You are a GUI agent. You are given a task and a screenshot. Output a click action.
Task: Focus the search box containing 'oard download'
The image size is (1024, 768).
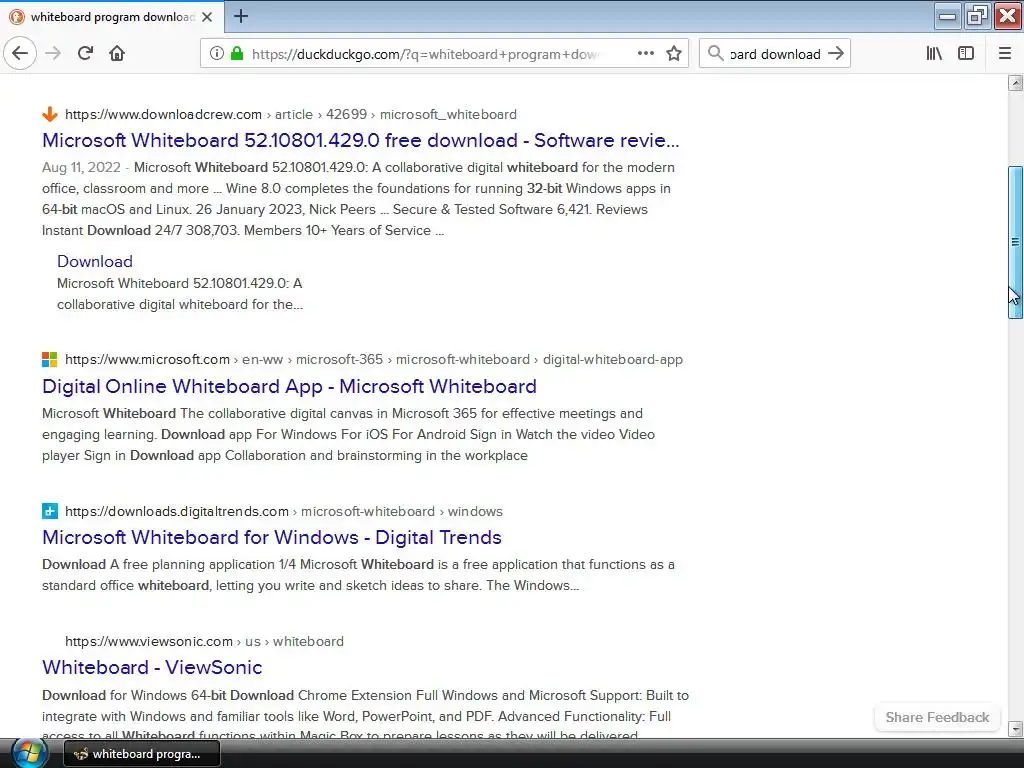[775, 54]
